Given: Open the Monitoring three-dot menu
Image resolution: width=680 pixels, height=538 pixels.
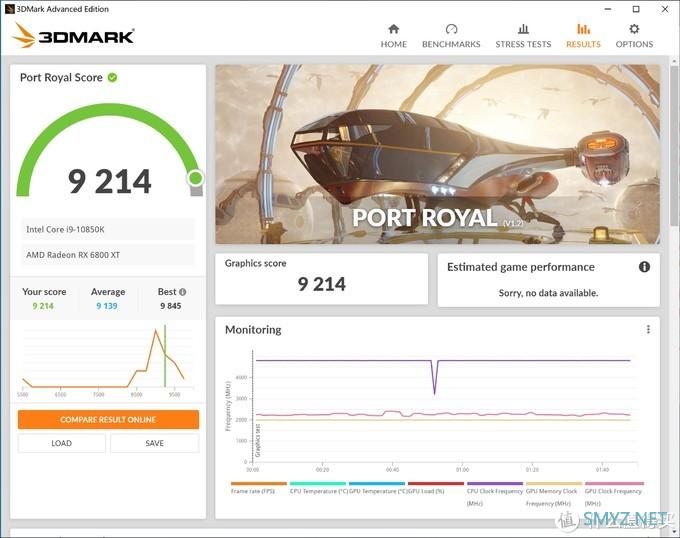Looking at the screenshot, I should point(648,329).
